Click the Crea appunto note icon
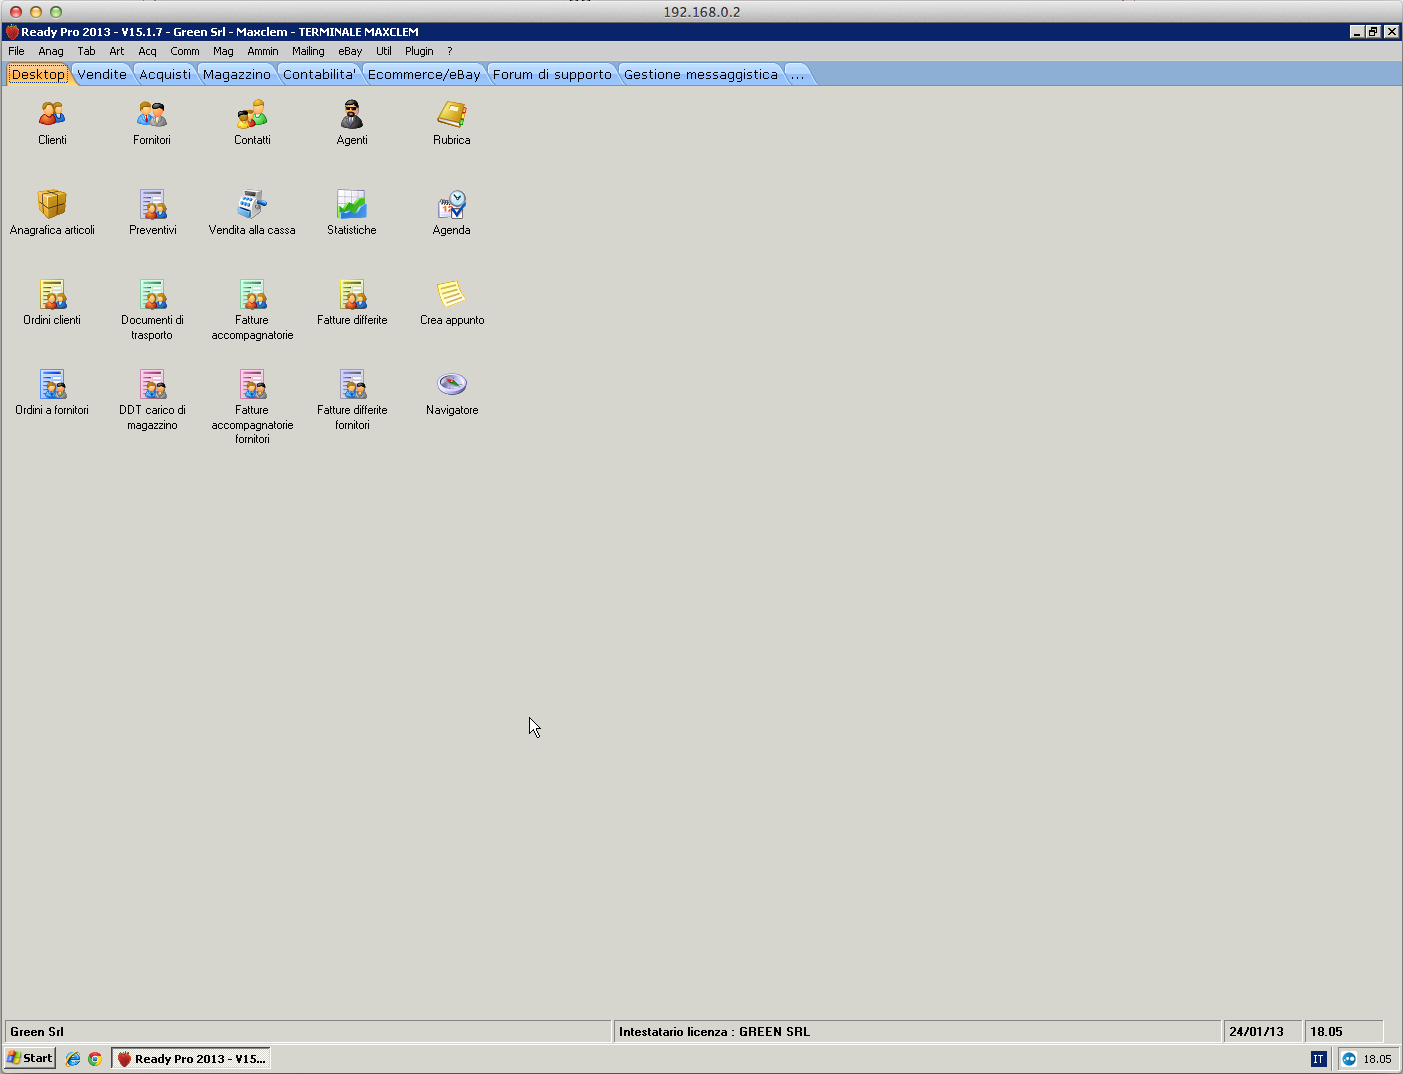1403x1074 pixels. click(452, 294)
